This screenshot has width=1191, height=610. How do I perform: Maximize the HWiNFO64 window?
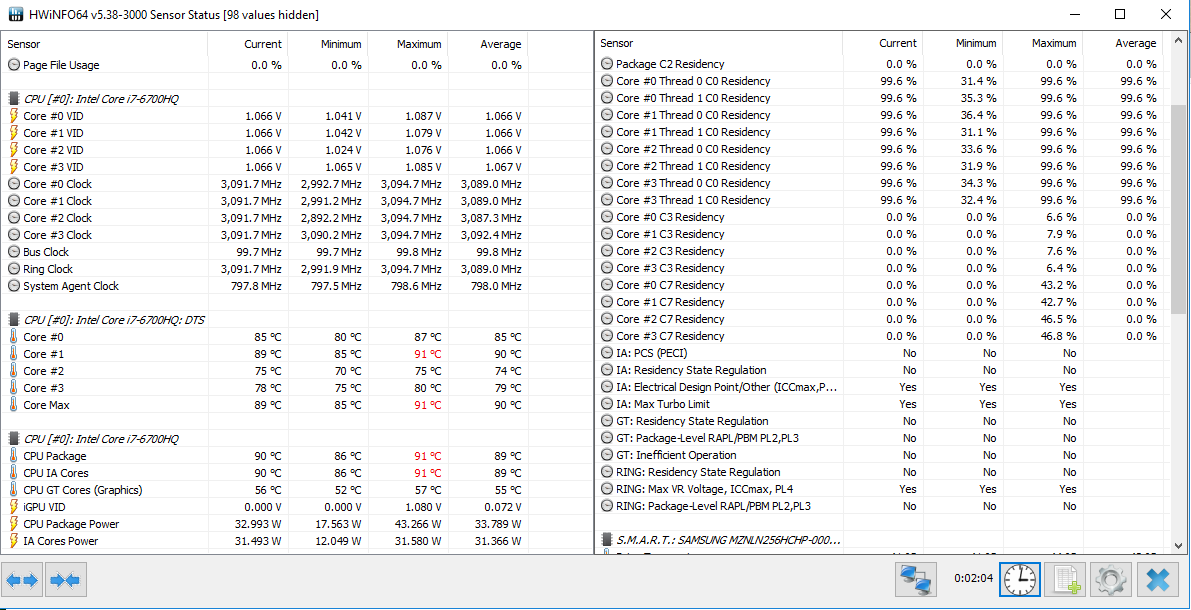(x=1120, y=14)
